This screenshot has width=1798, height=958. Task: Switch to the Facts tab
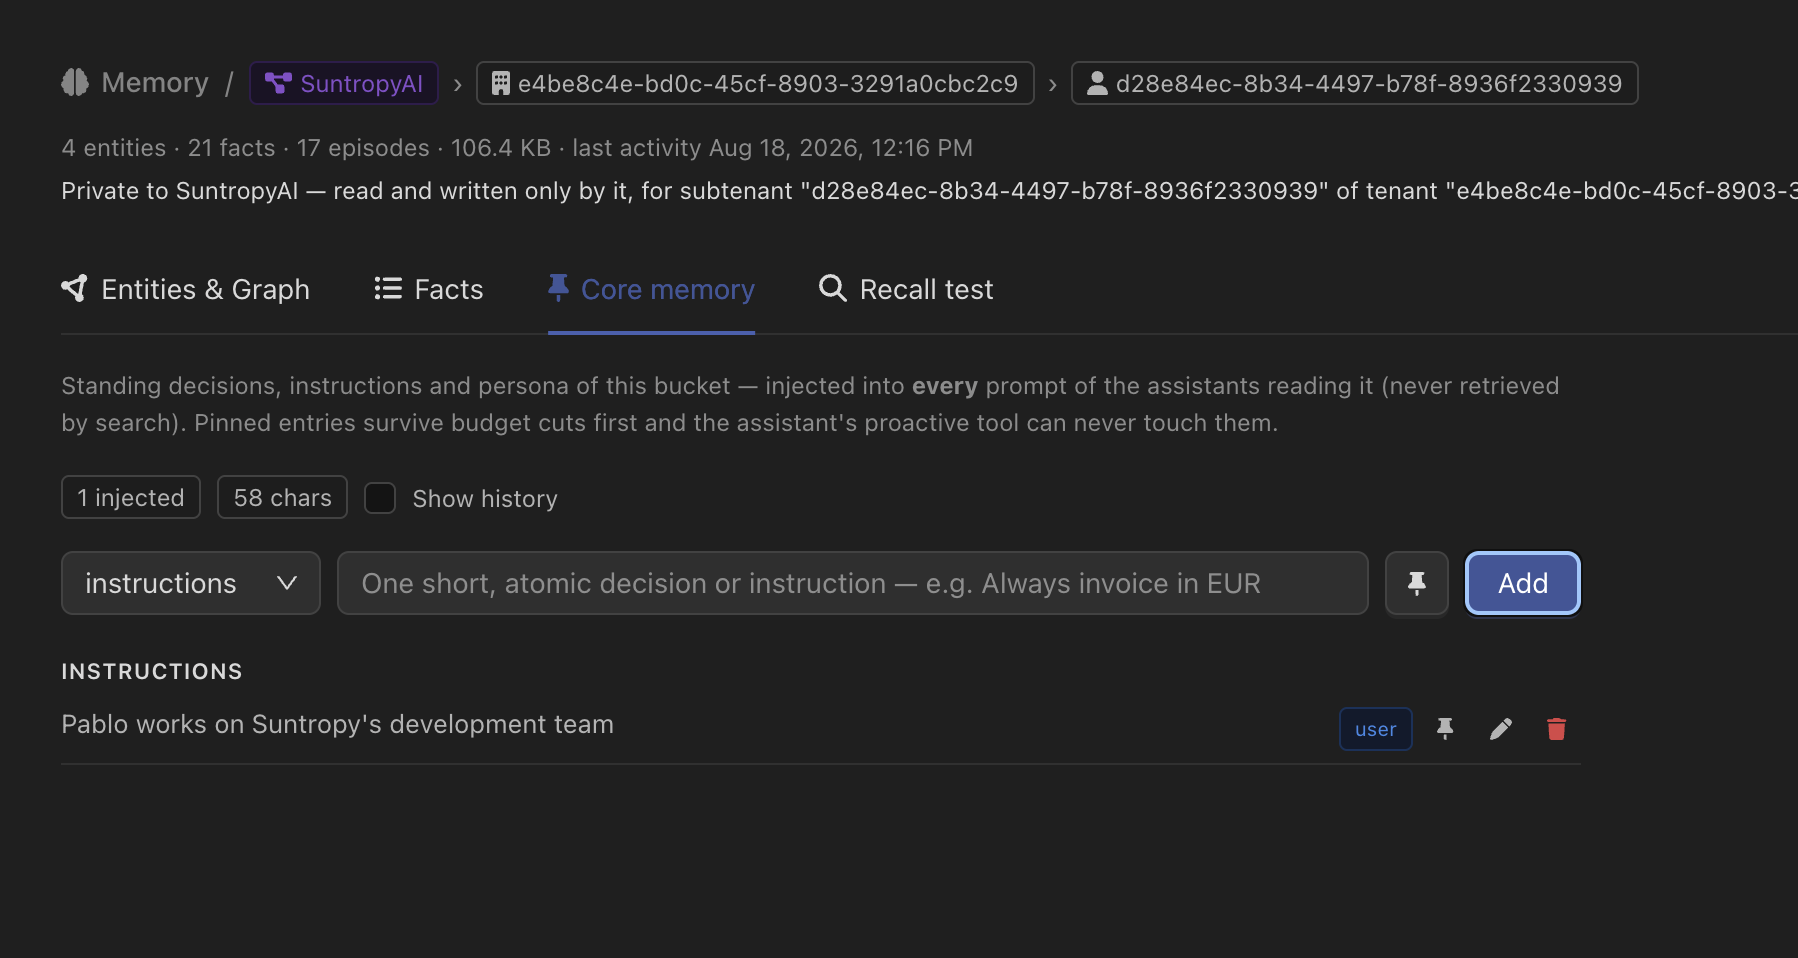point(429,289)
